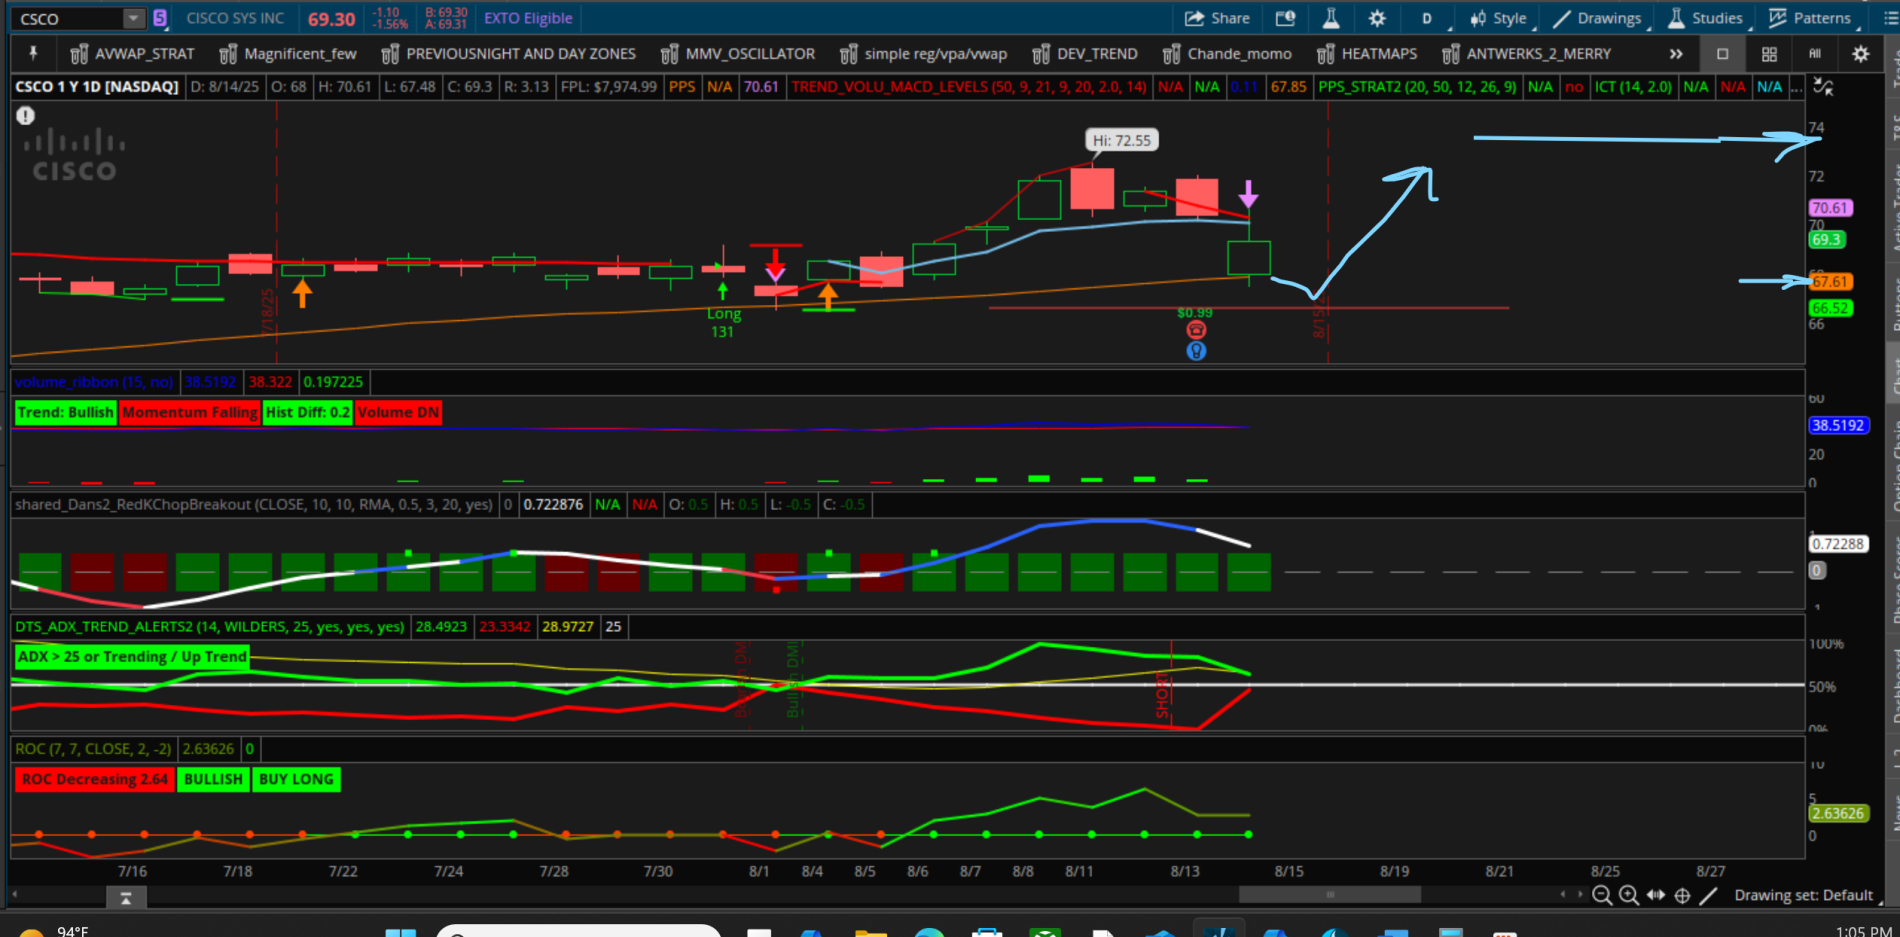
Task: Expand more study sets with double chevron
Action: (1676, 54)
